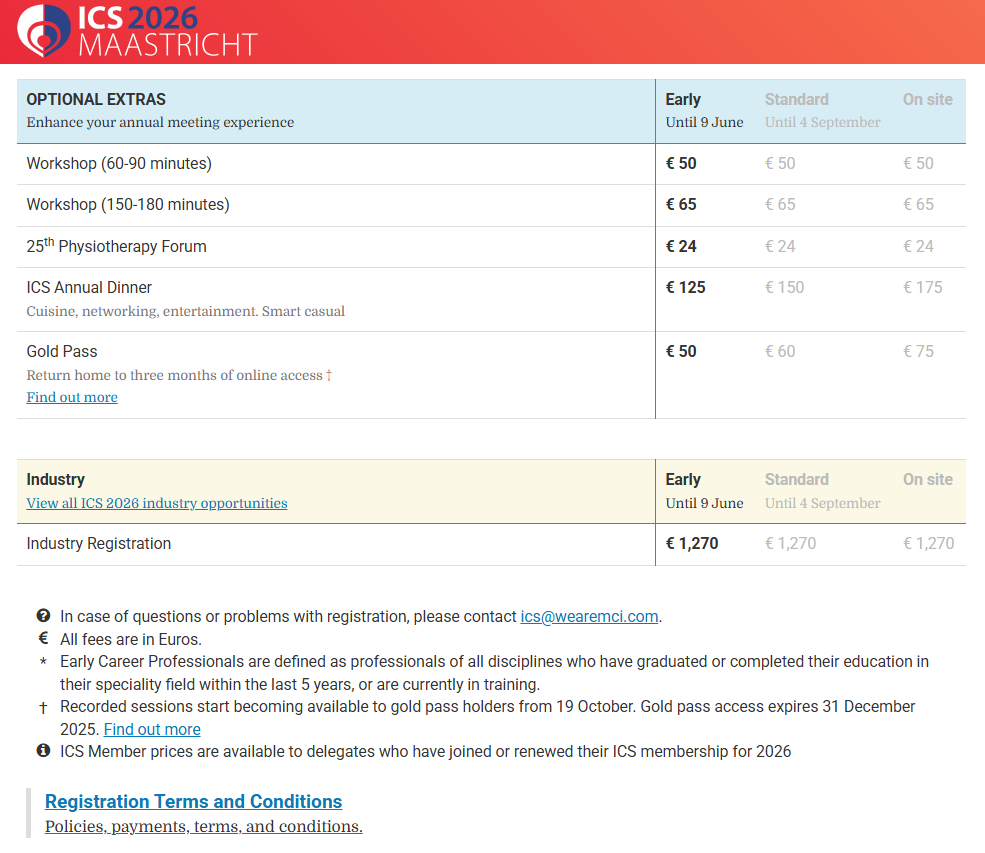The height and width of the screenshot is (853, 985).
Task: Click the Industry Registration row label
Action: (99, 543)
